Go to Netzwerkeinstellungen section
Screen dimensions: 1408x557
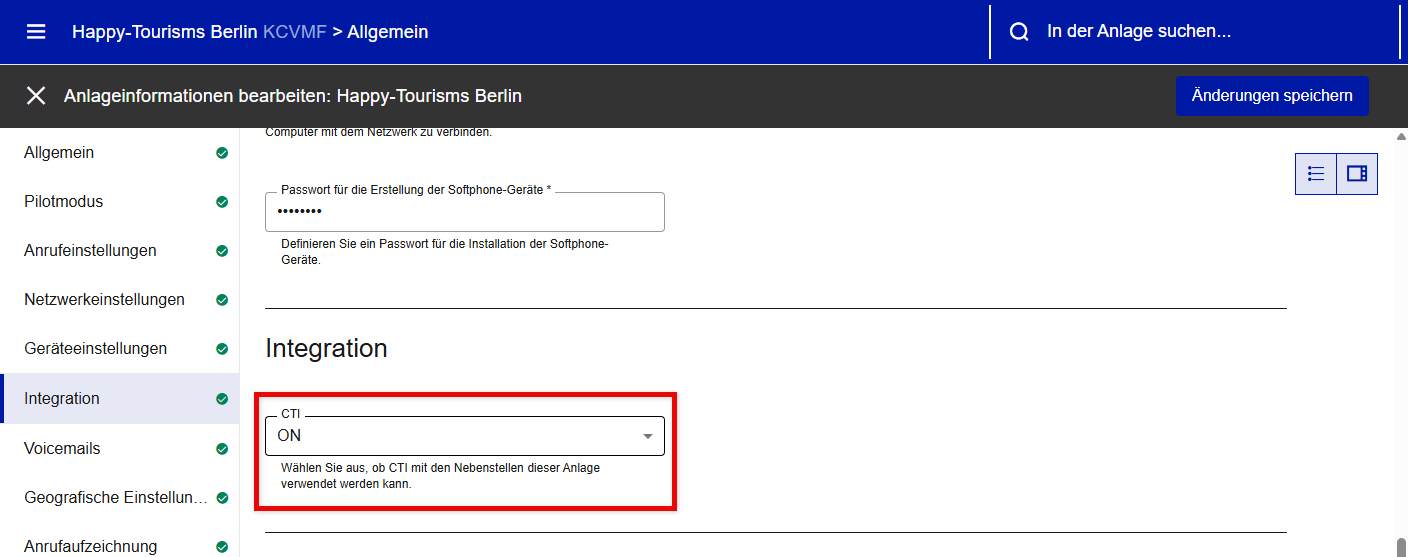tap(104, 299)
